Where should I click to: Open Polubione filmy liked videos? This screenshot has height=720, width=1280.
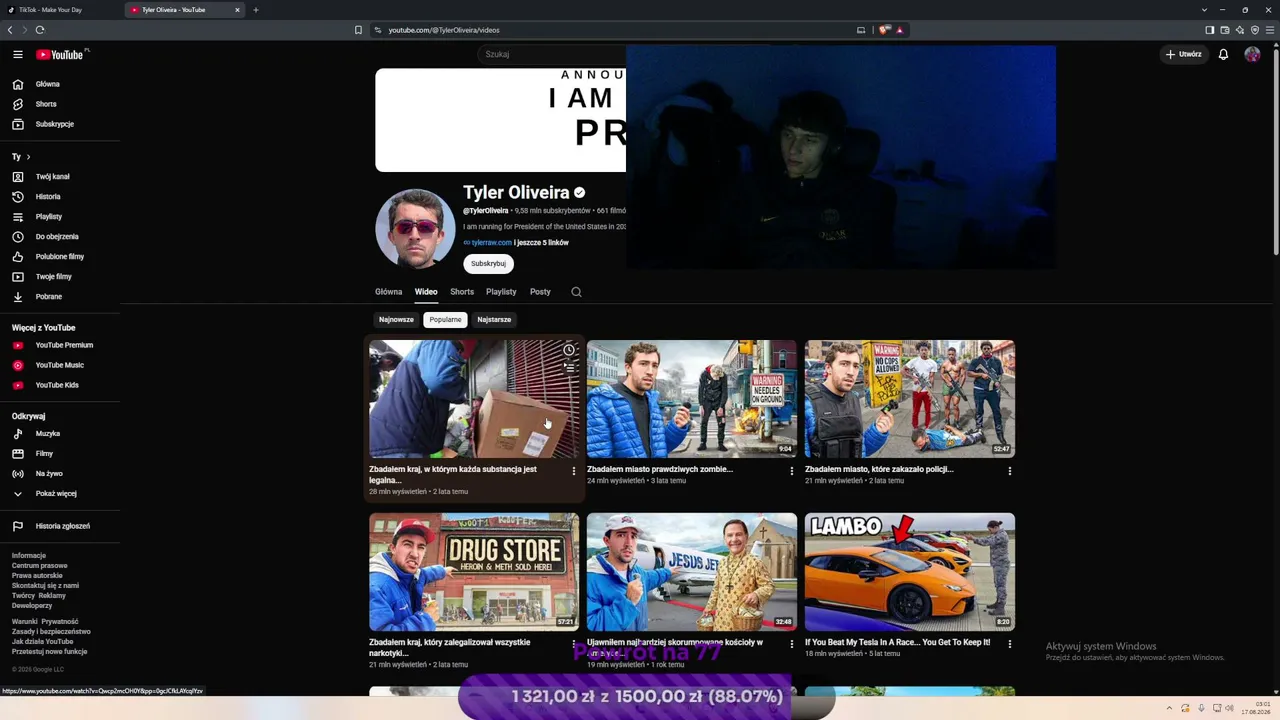click(59, 257)
